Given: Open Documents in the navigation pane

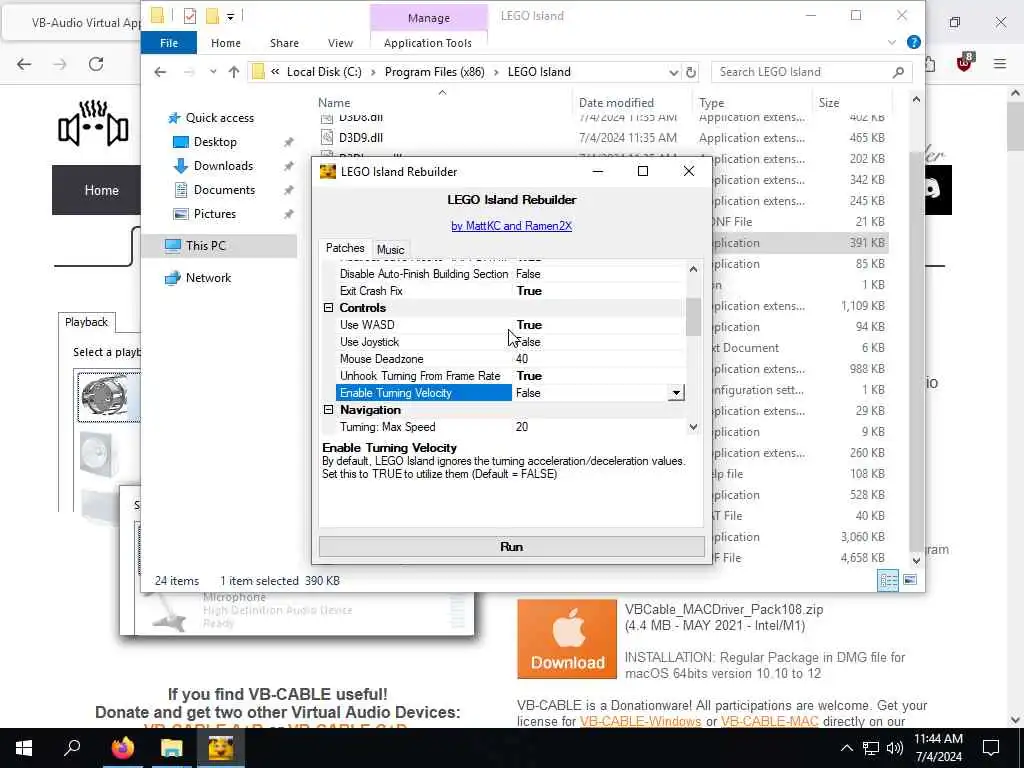Looking at the screenshot, I should tap(224, 190).
